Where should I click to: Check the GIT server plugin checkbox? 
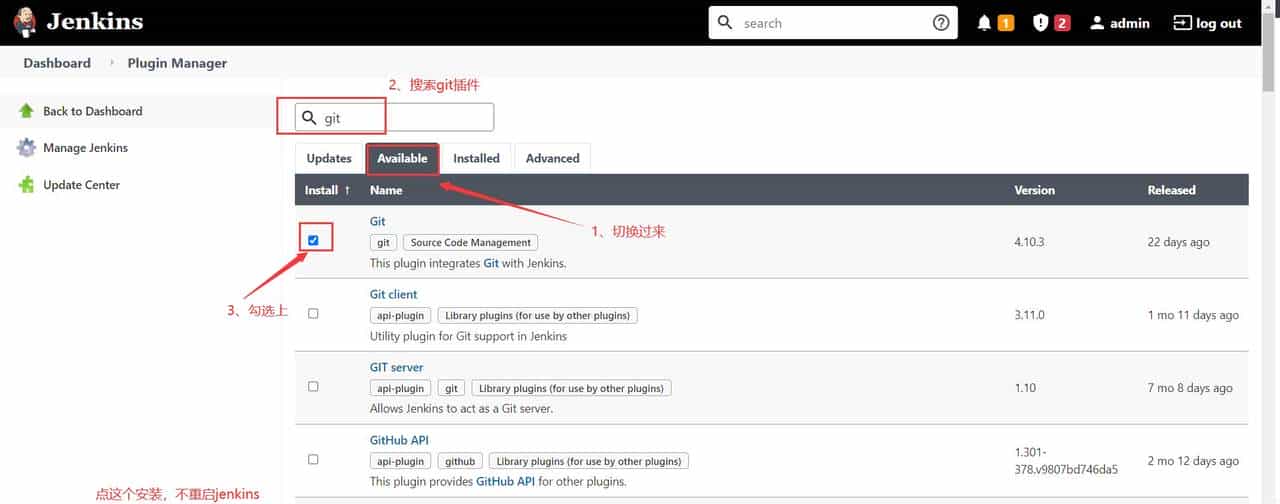tap(313, 386)
